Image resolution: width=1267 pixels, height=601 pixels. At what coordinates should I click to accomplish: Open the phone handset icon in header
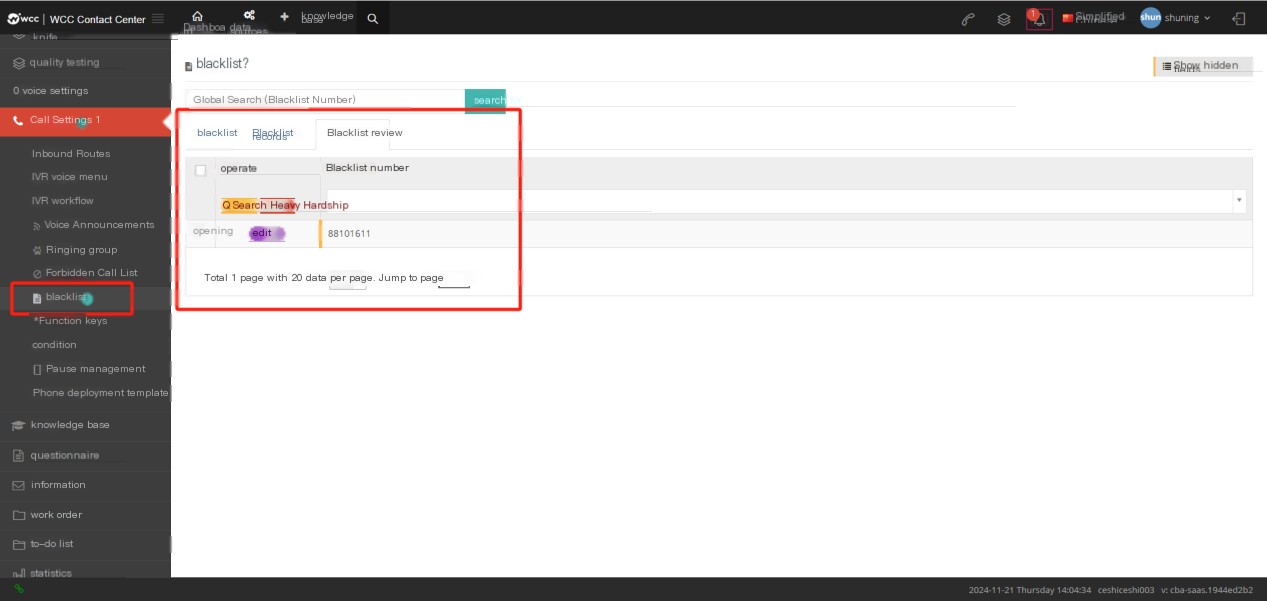(968, 19)
